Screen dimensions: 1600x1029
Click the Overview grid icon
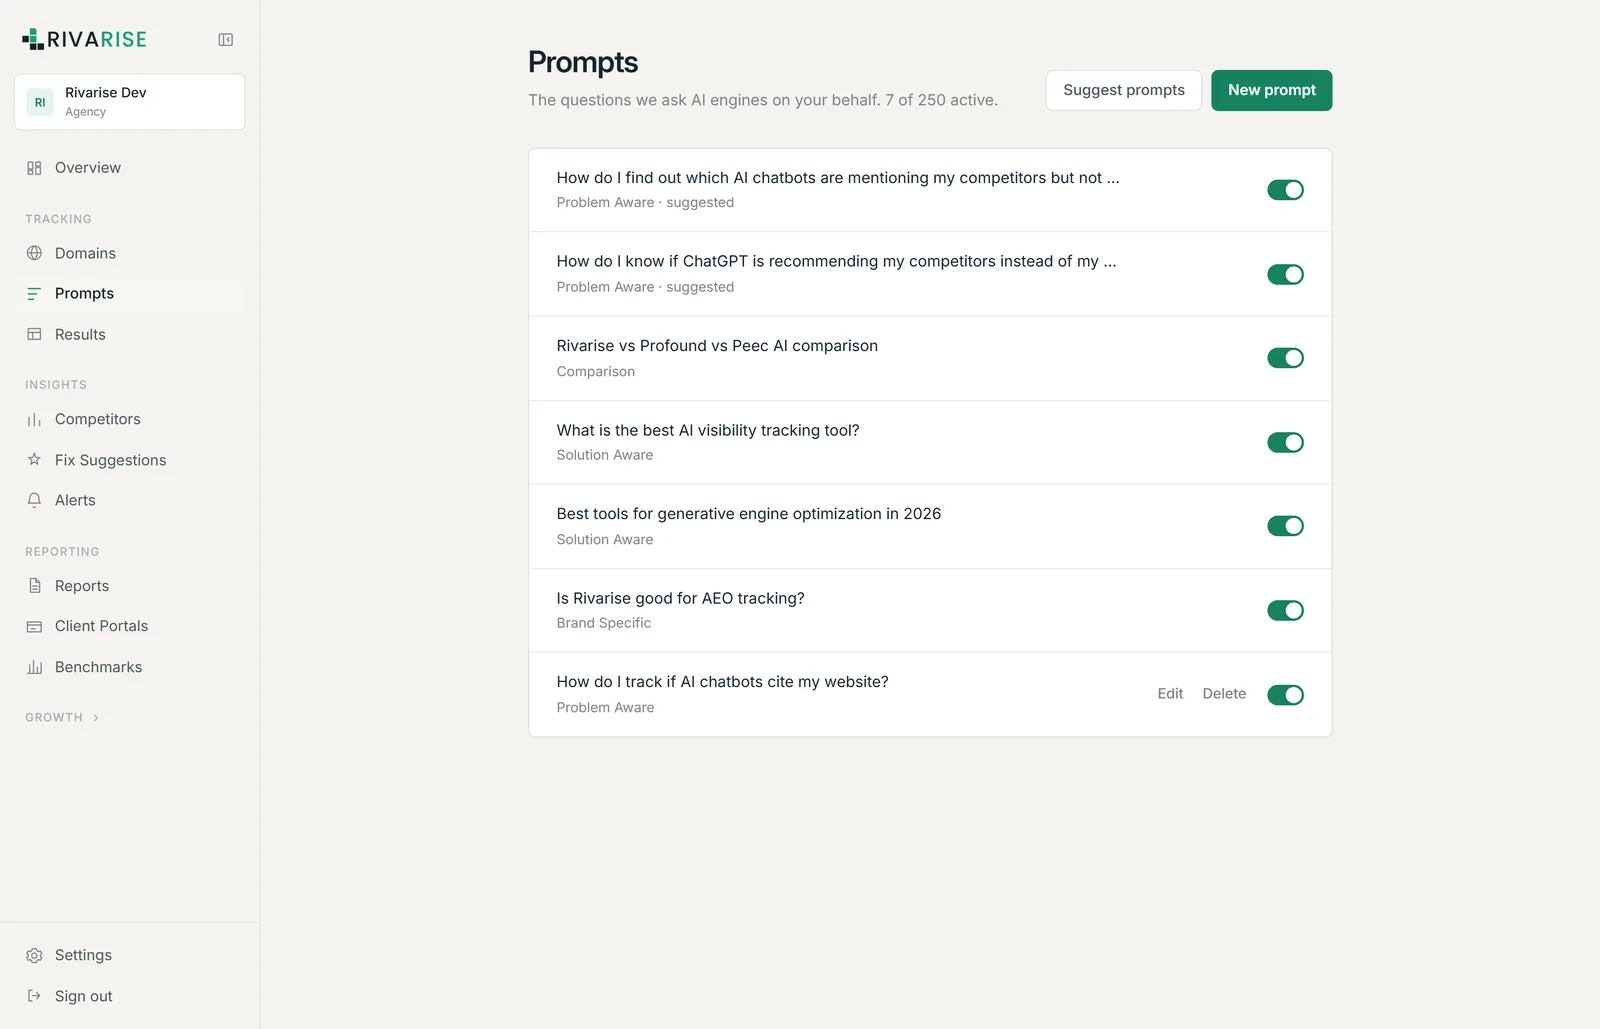34,168
